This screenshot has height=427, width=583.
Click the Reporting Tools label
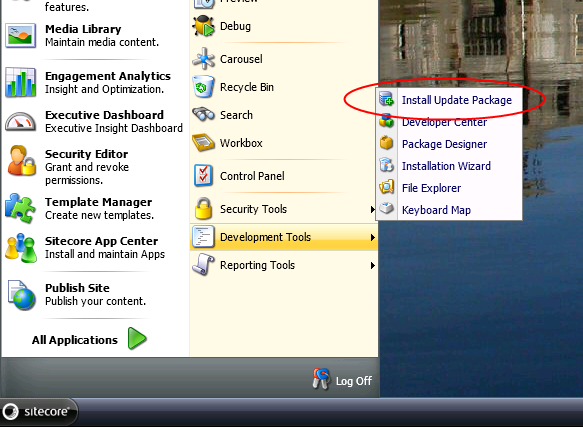click(257, 265)
